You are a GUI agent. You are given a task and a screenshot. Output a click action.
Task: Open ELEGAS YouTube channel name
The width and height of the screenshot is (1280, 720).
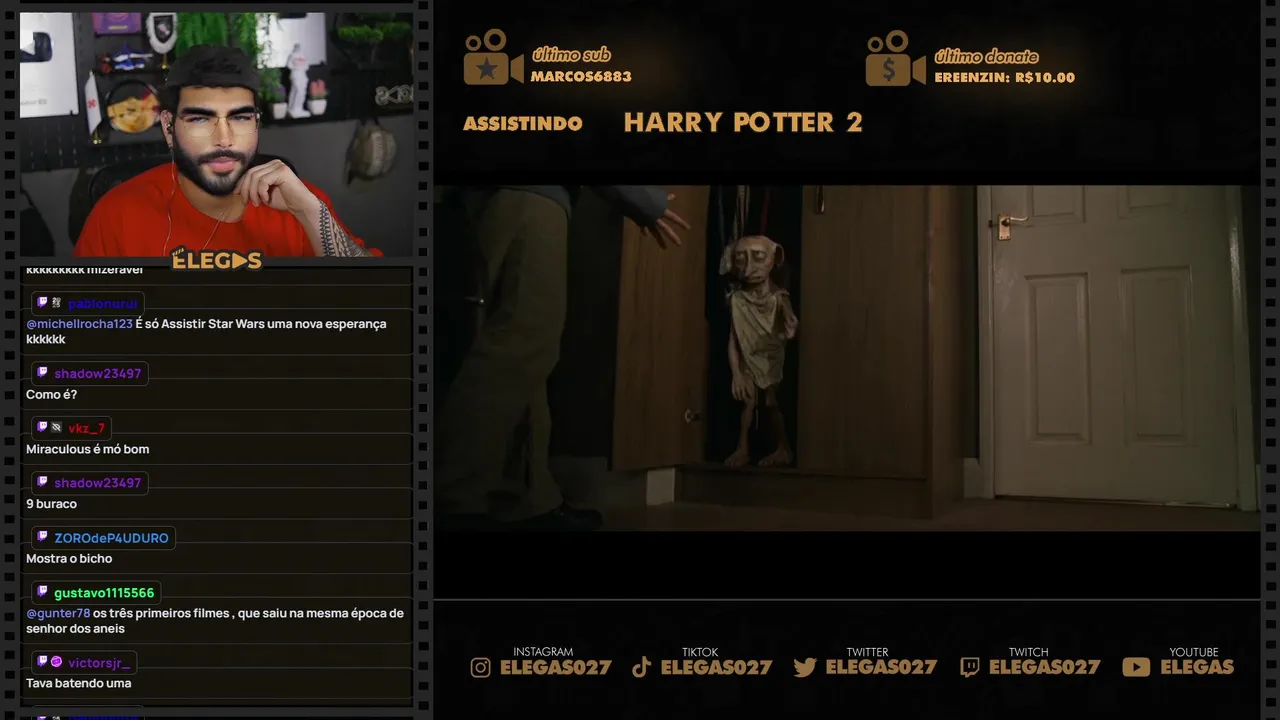coord(1197,667)
